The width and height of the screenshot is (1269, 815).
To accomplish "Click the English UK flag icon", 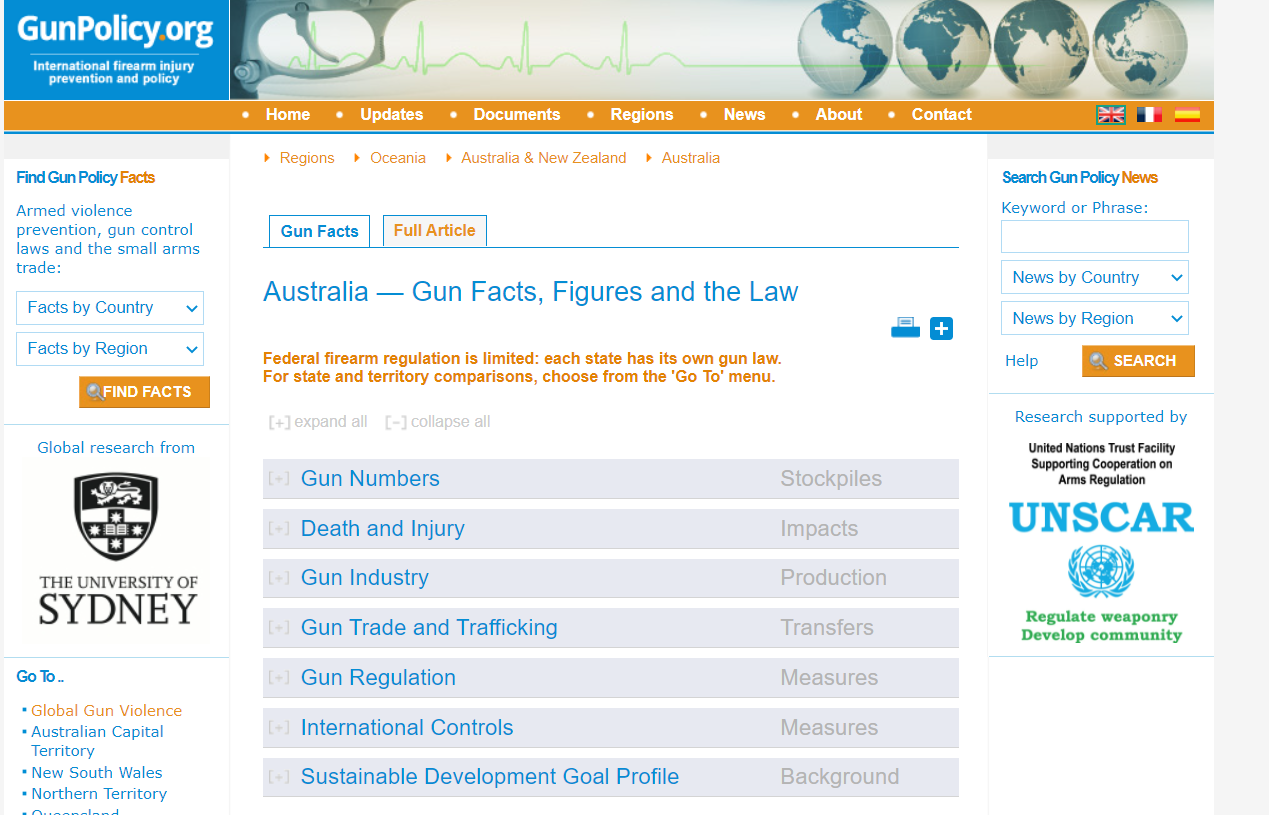I will (x=1110, y=115).
